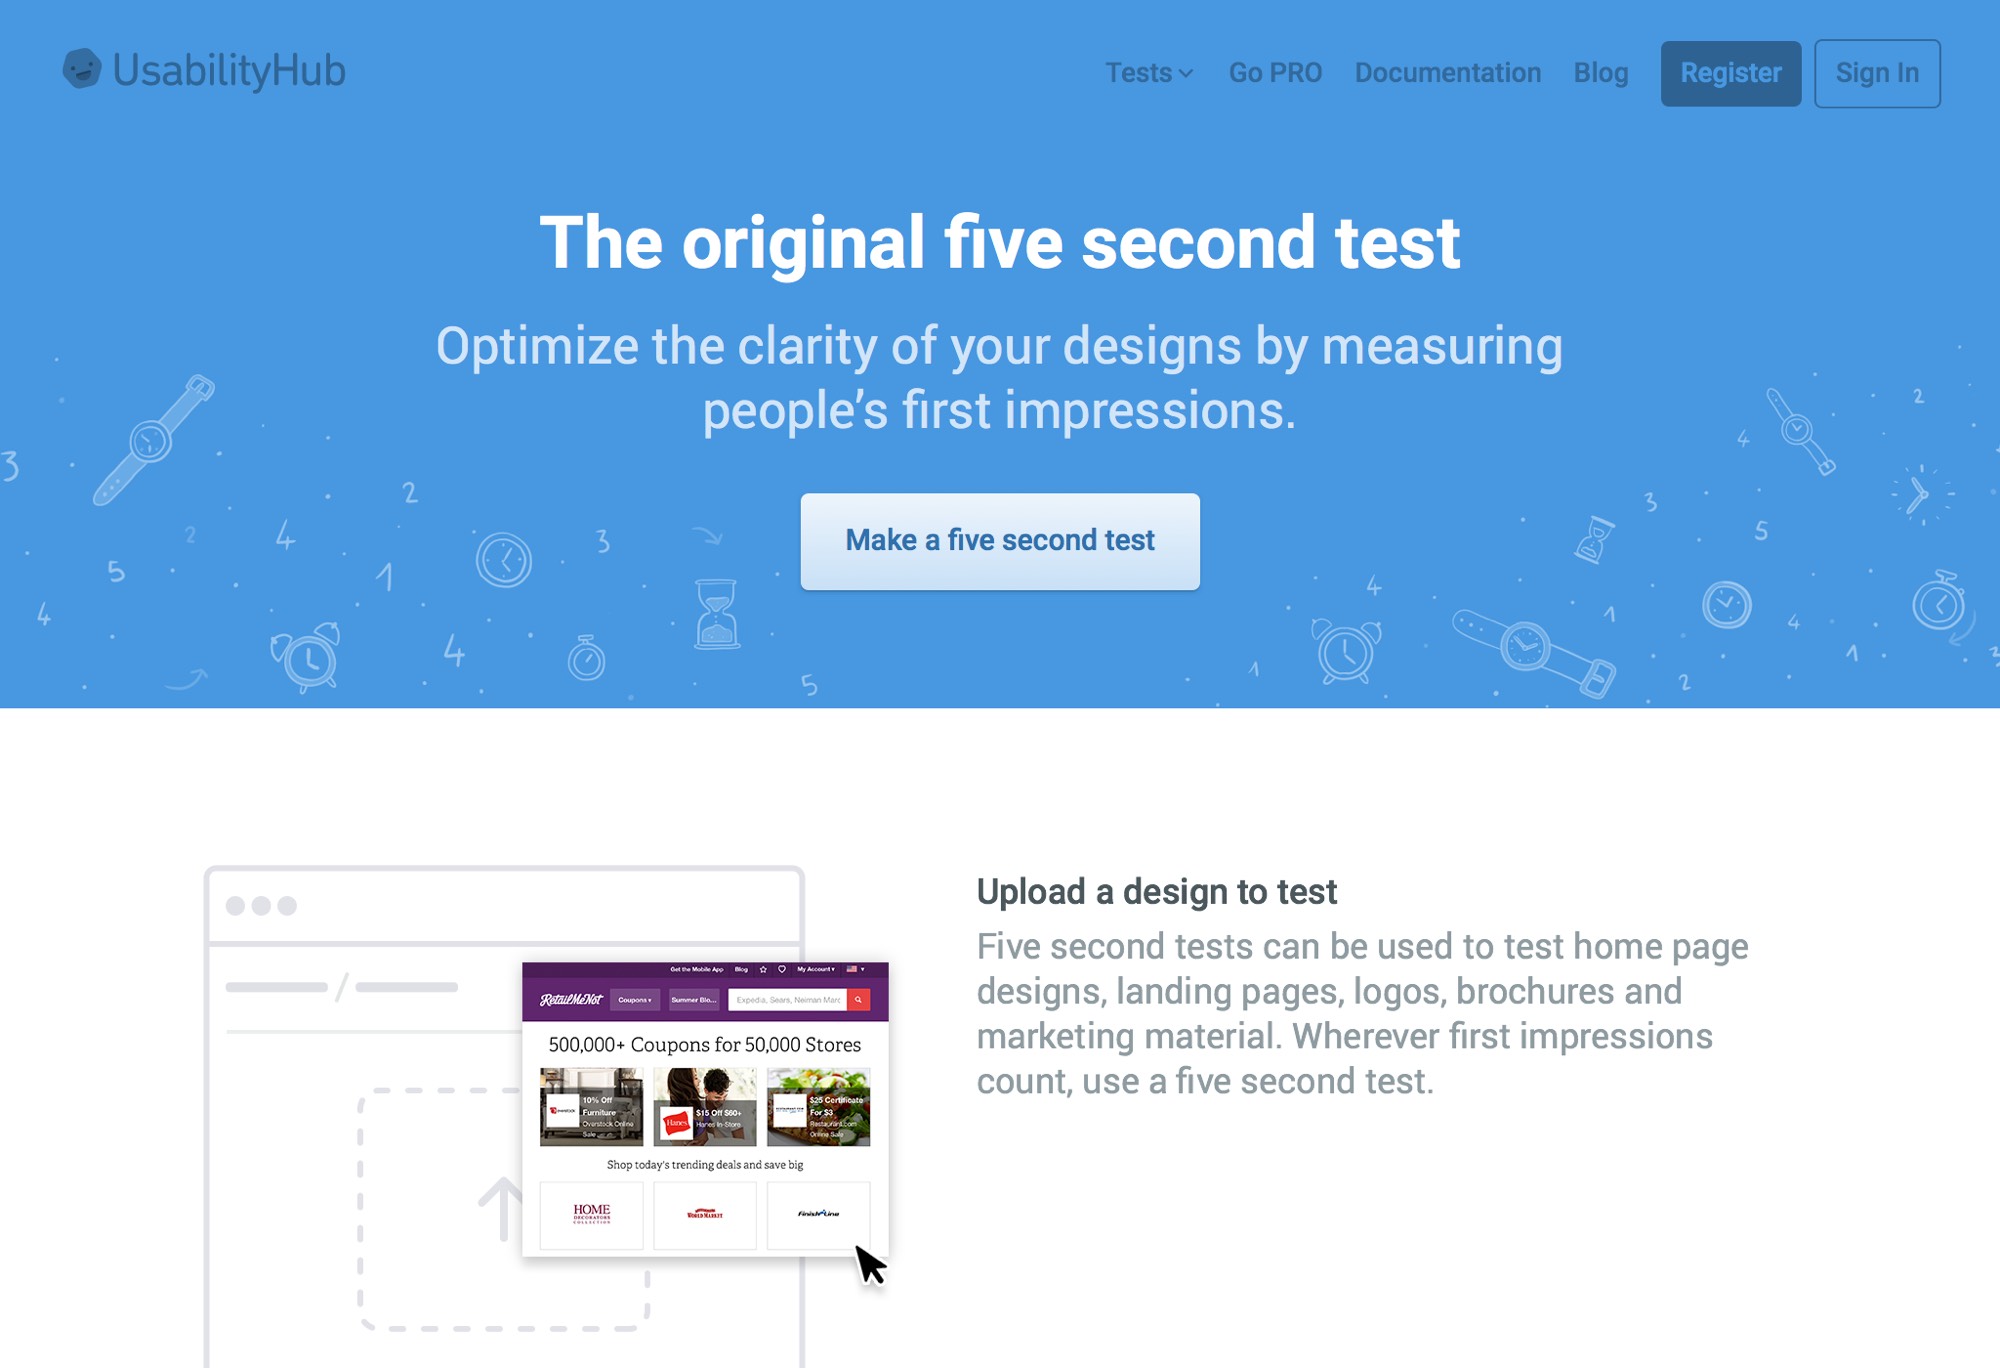The image size is (2000, 1368).
Task: Click the wristwatch icon on right side
Action: 1796,427
